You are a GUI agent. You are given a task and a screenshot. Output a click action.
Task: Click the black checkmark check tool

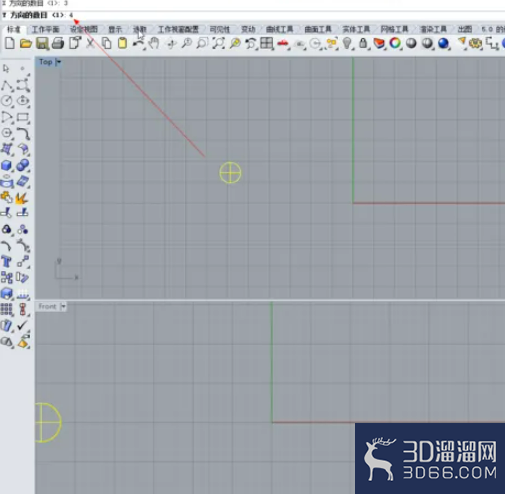pyautogui.click(x=22, y=325)
